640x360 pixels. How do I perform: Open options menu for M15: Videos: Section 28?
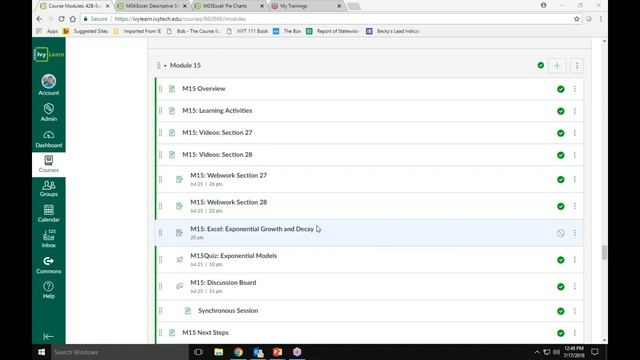(575, 155)
